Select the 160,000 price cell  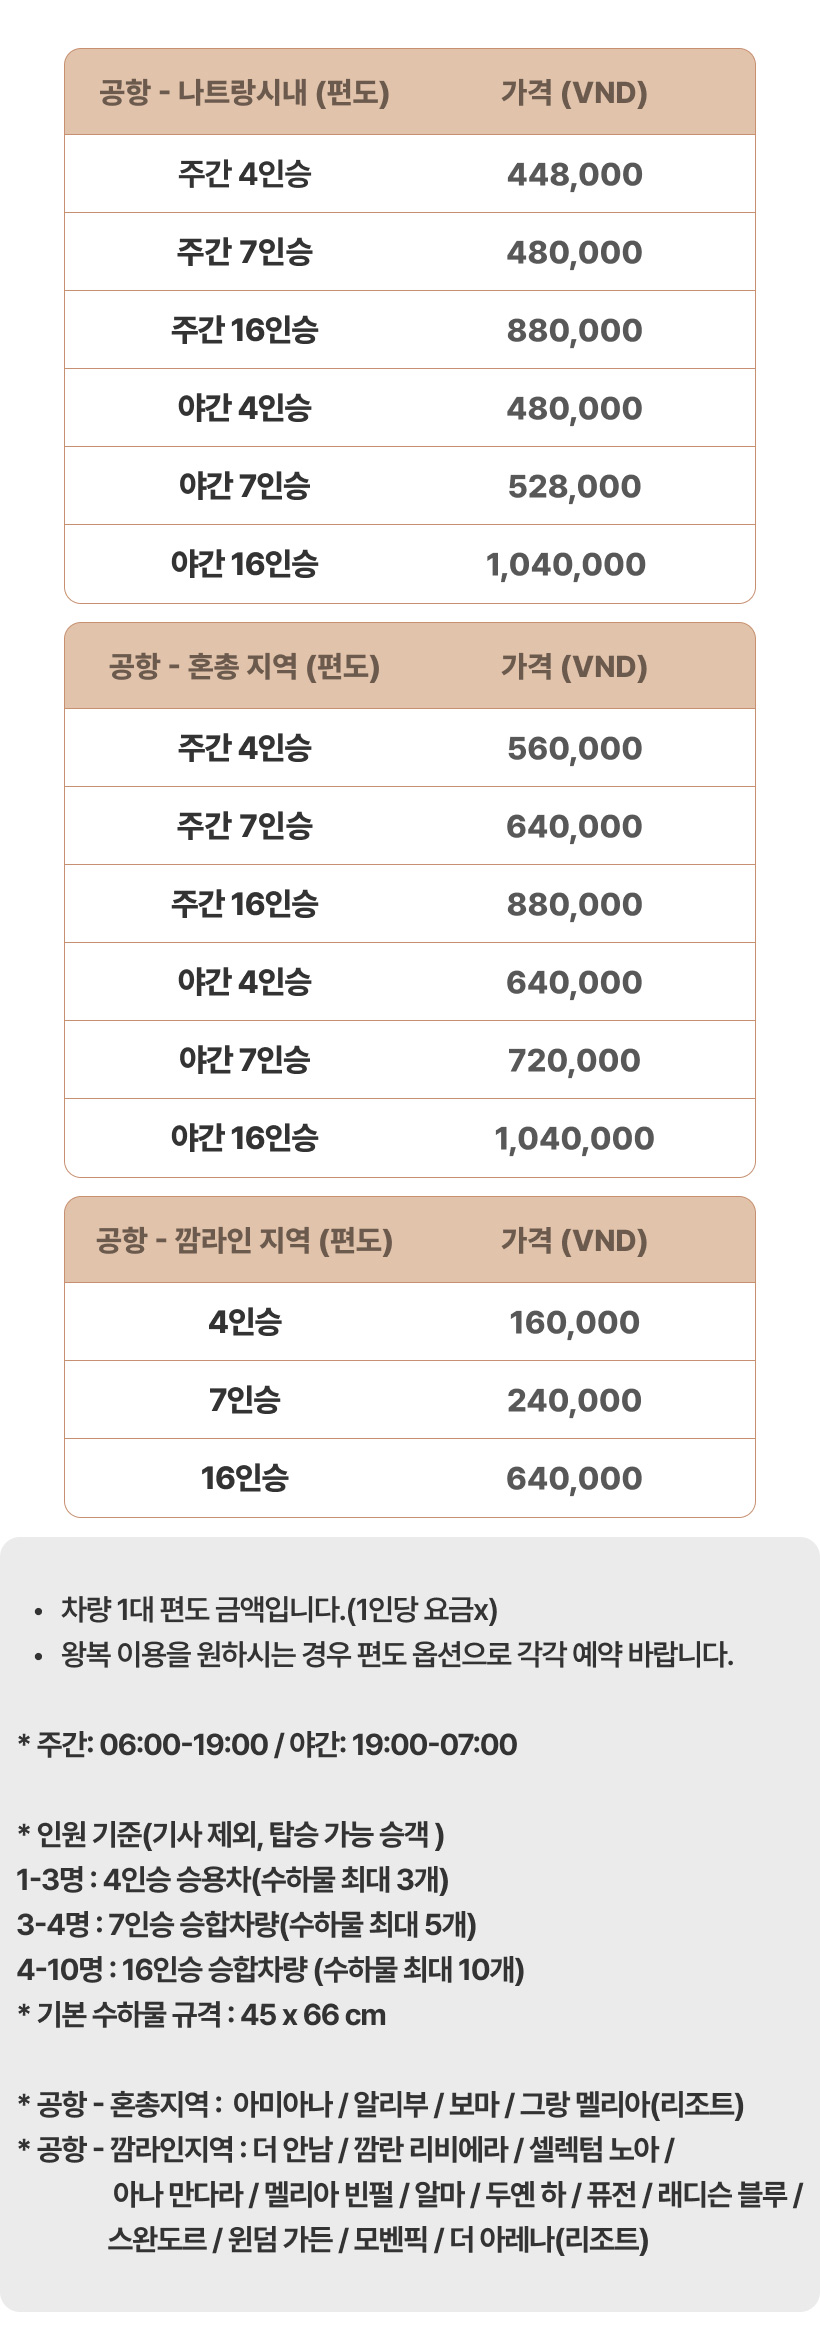click(574, 1323)
